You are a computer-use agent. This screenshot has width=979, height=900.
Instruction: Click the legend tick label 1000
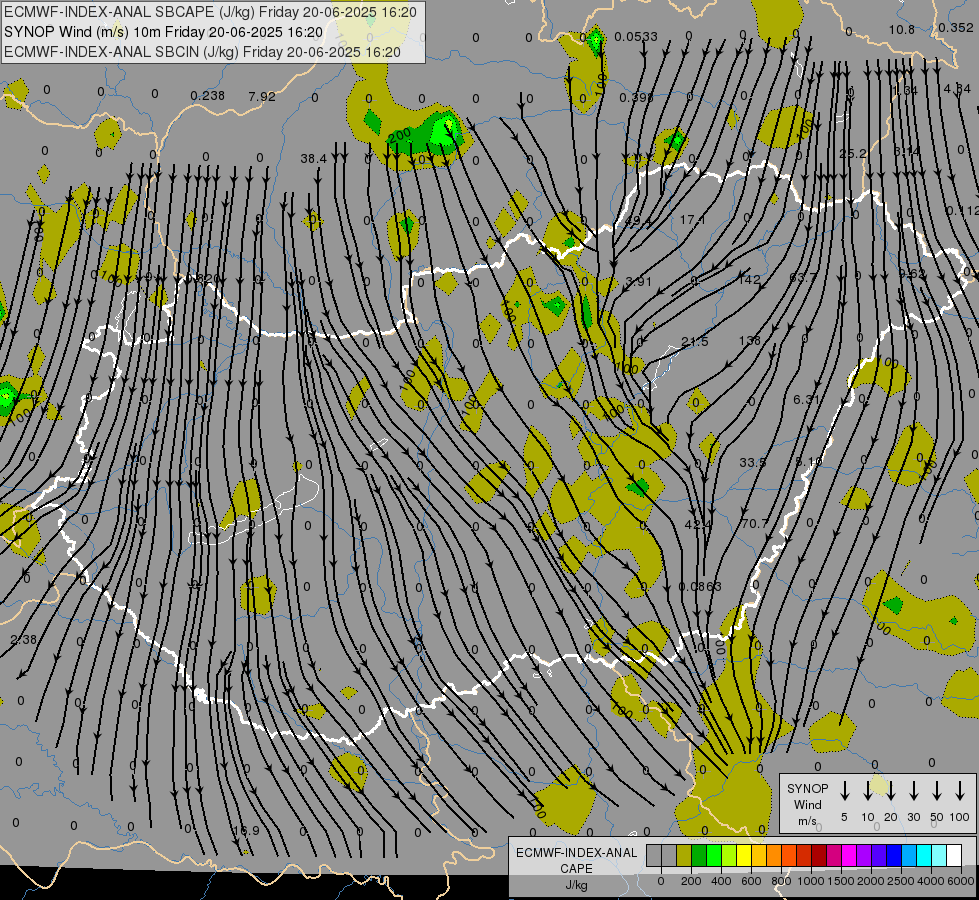click(811, 881)
